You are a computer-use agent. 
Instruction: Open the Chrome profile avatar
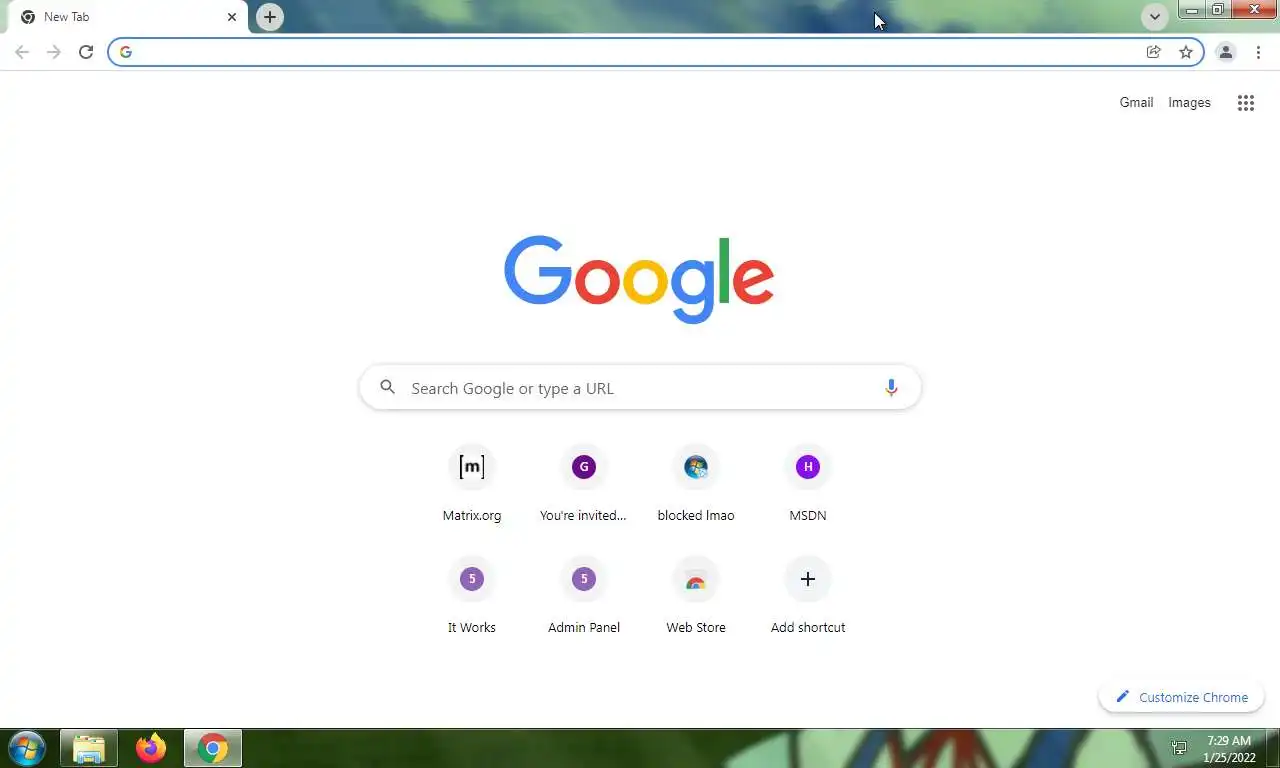pyautogui.click(x=1225, y=52)
